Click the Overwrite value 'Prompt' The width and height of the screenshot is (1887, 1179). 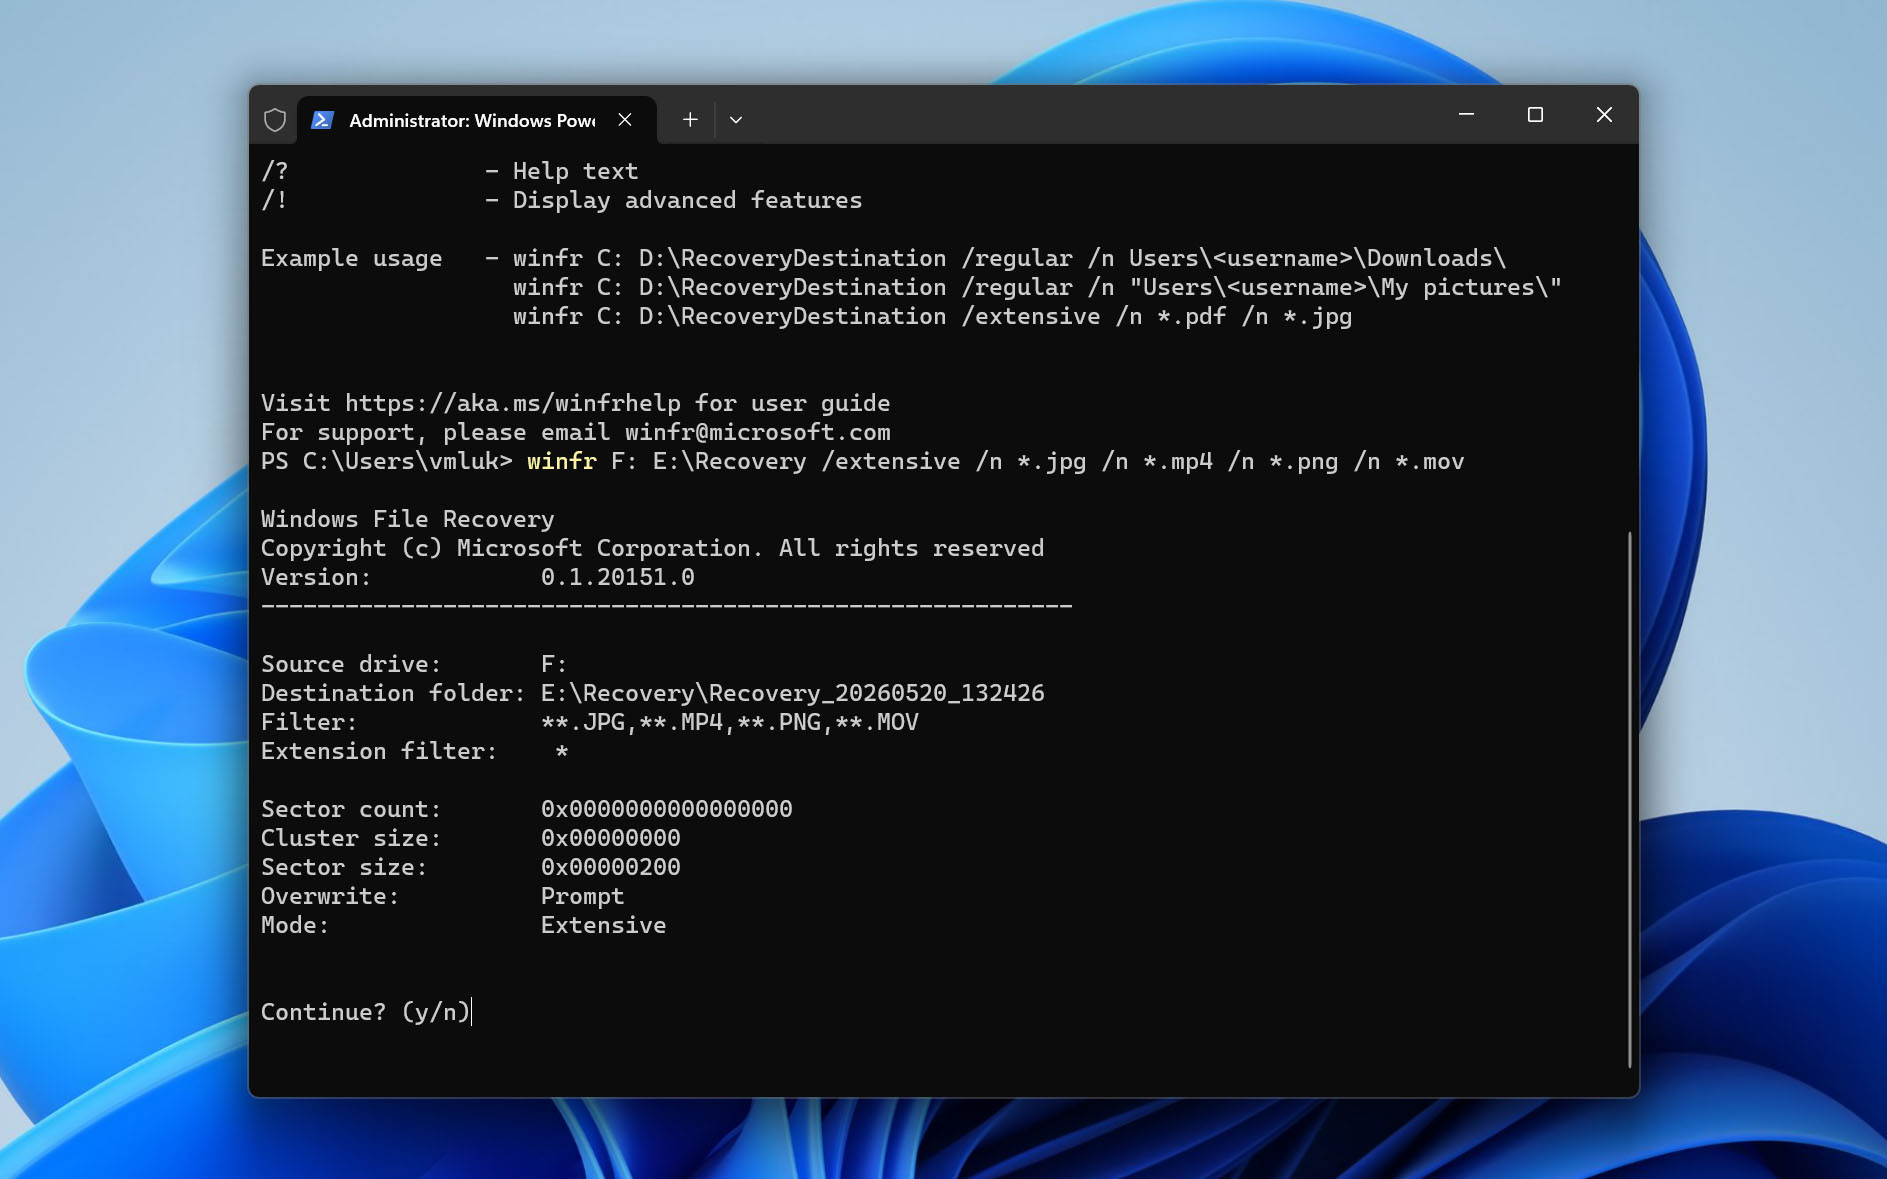[582, 896]
